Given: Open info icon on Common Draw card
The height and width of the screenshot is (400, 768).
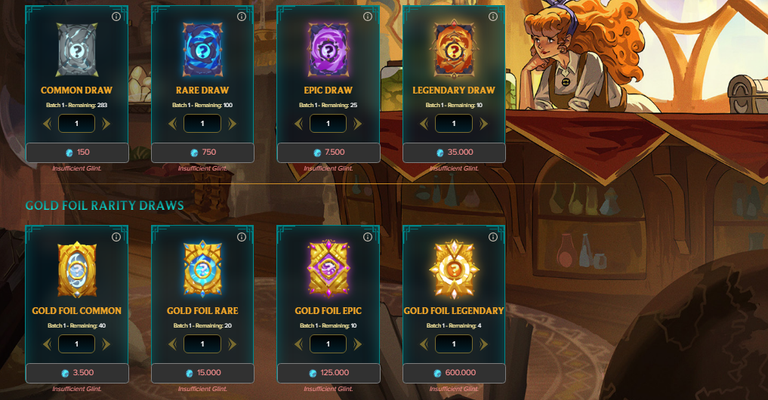Looking at the screenshot, I should (116, 17).
